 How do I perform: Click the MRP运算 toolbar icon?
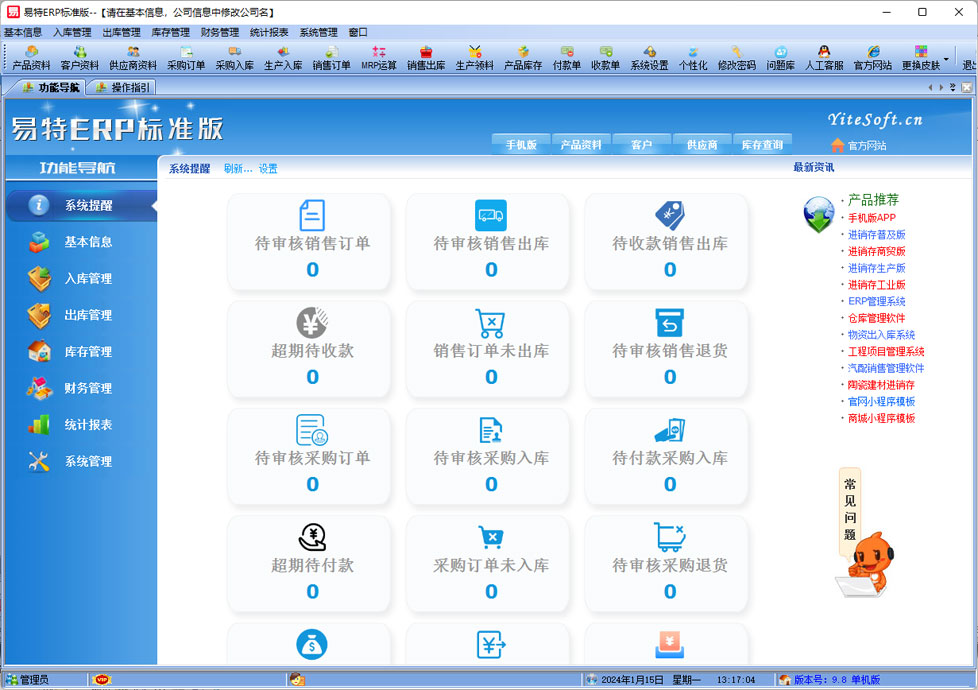tap(379, 58)
